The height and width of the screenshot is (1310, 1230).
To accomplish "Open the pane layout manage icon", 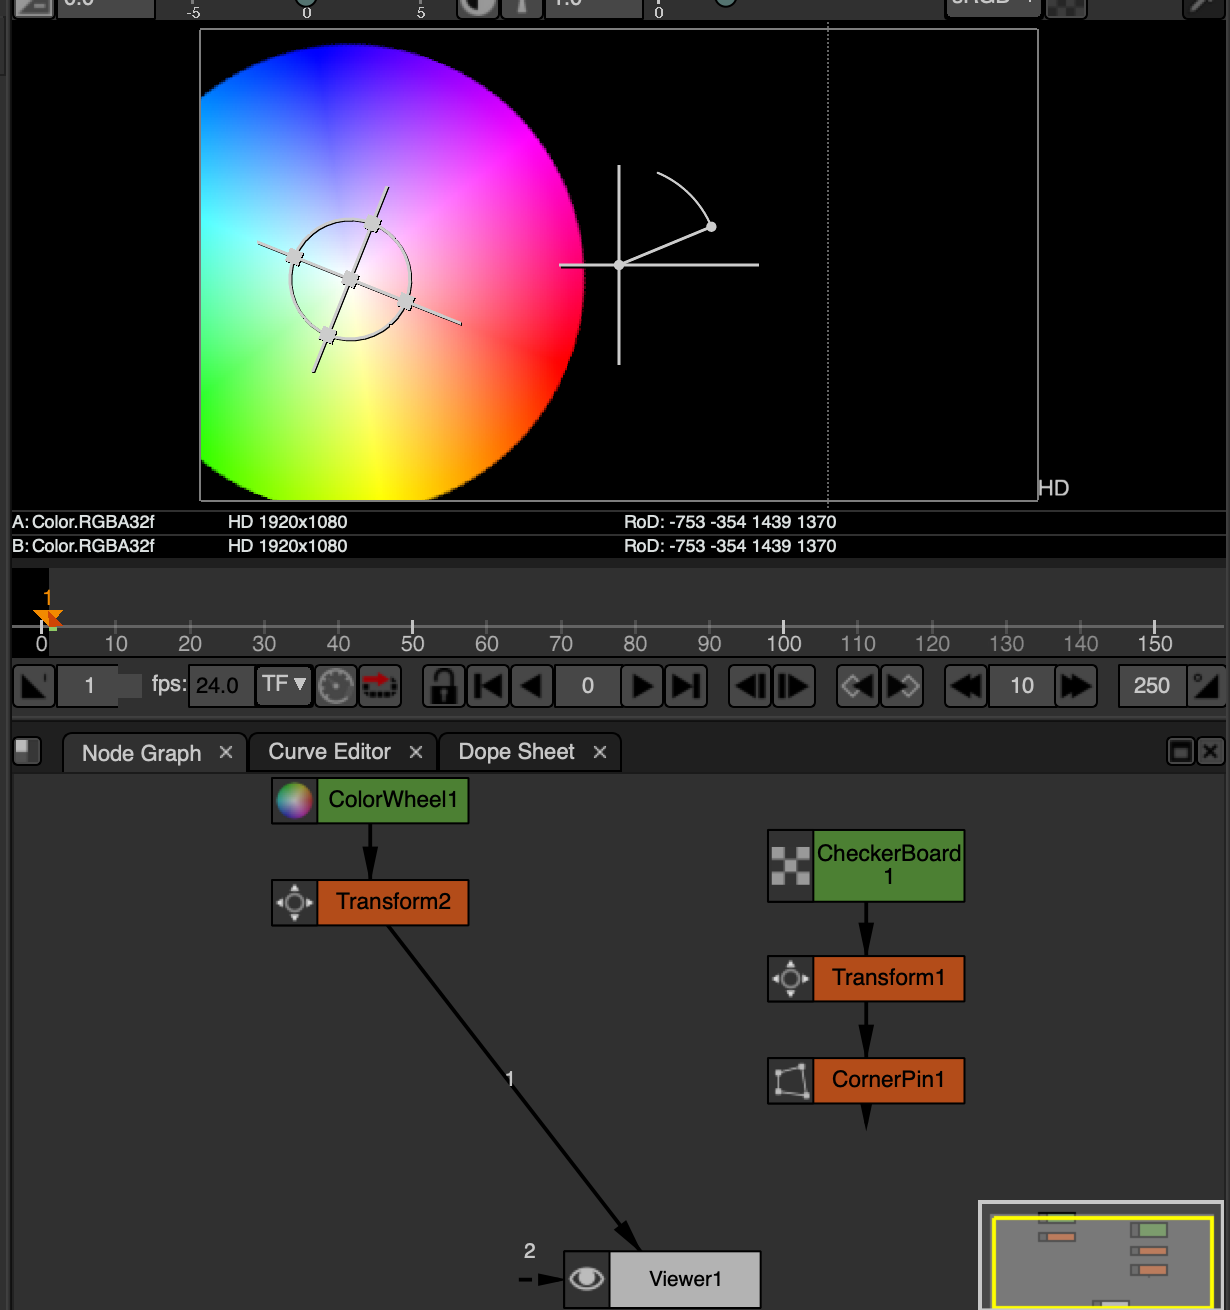I will (27, 751).
